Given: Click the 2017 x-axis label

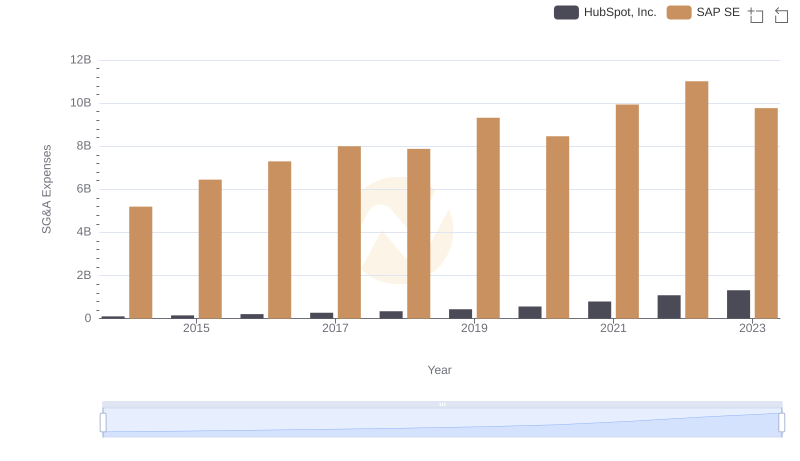Looking at the screenshot, I should [x=335, y=328].
